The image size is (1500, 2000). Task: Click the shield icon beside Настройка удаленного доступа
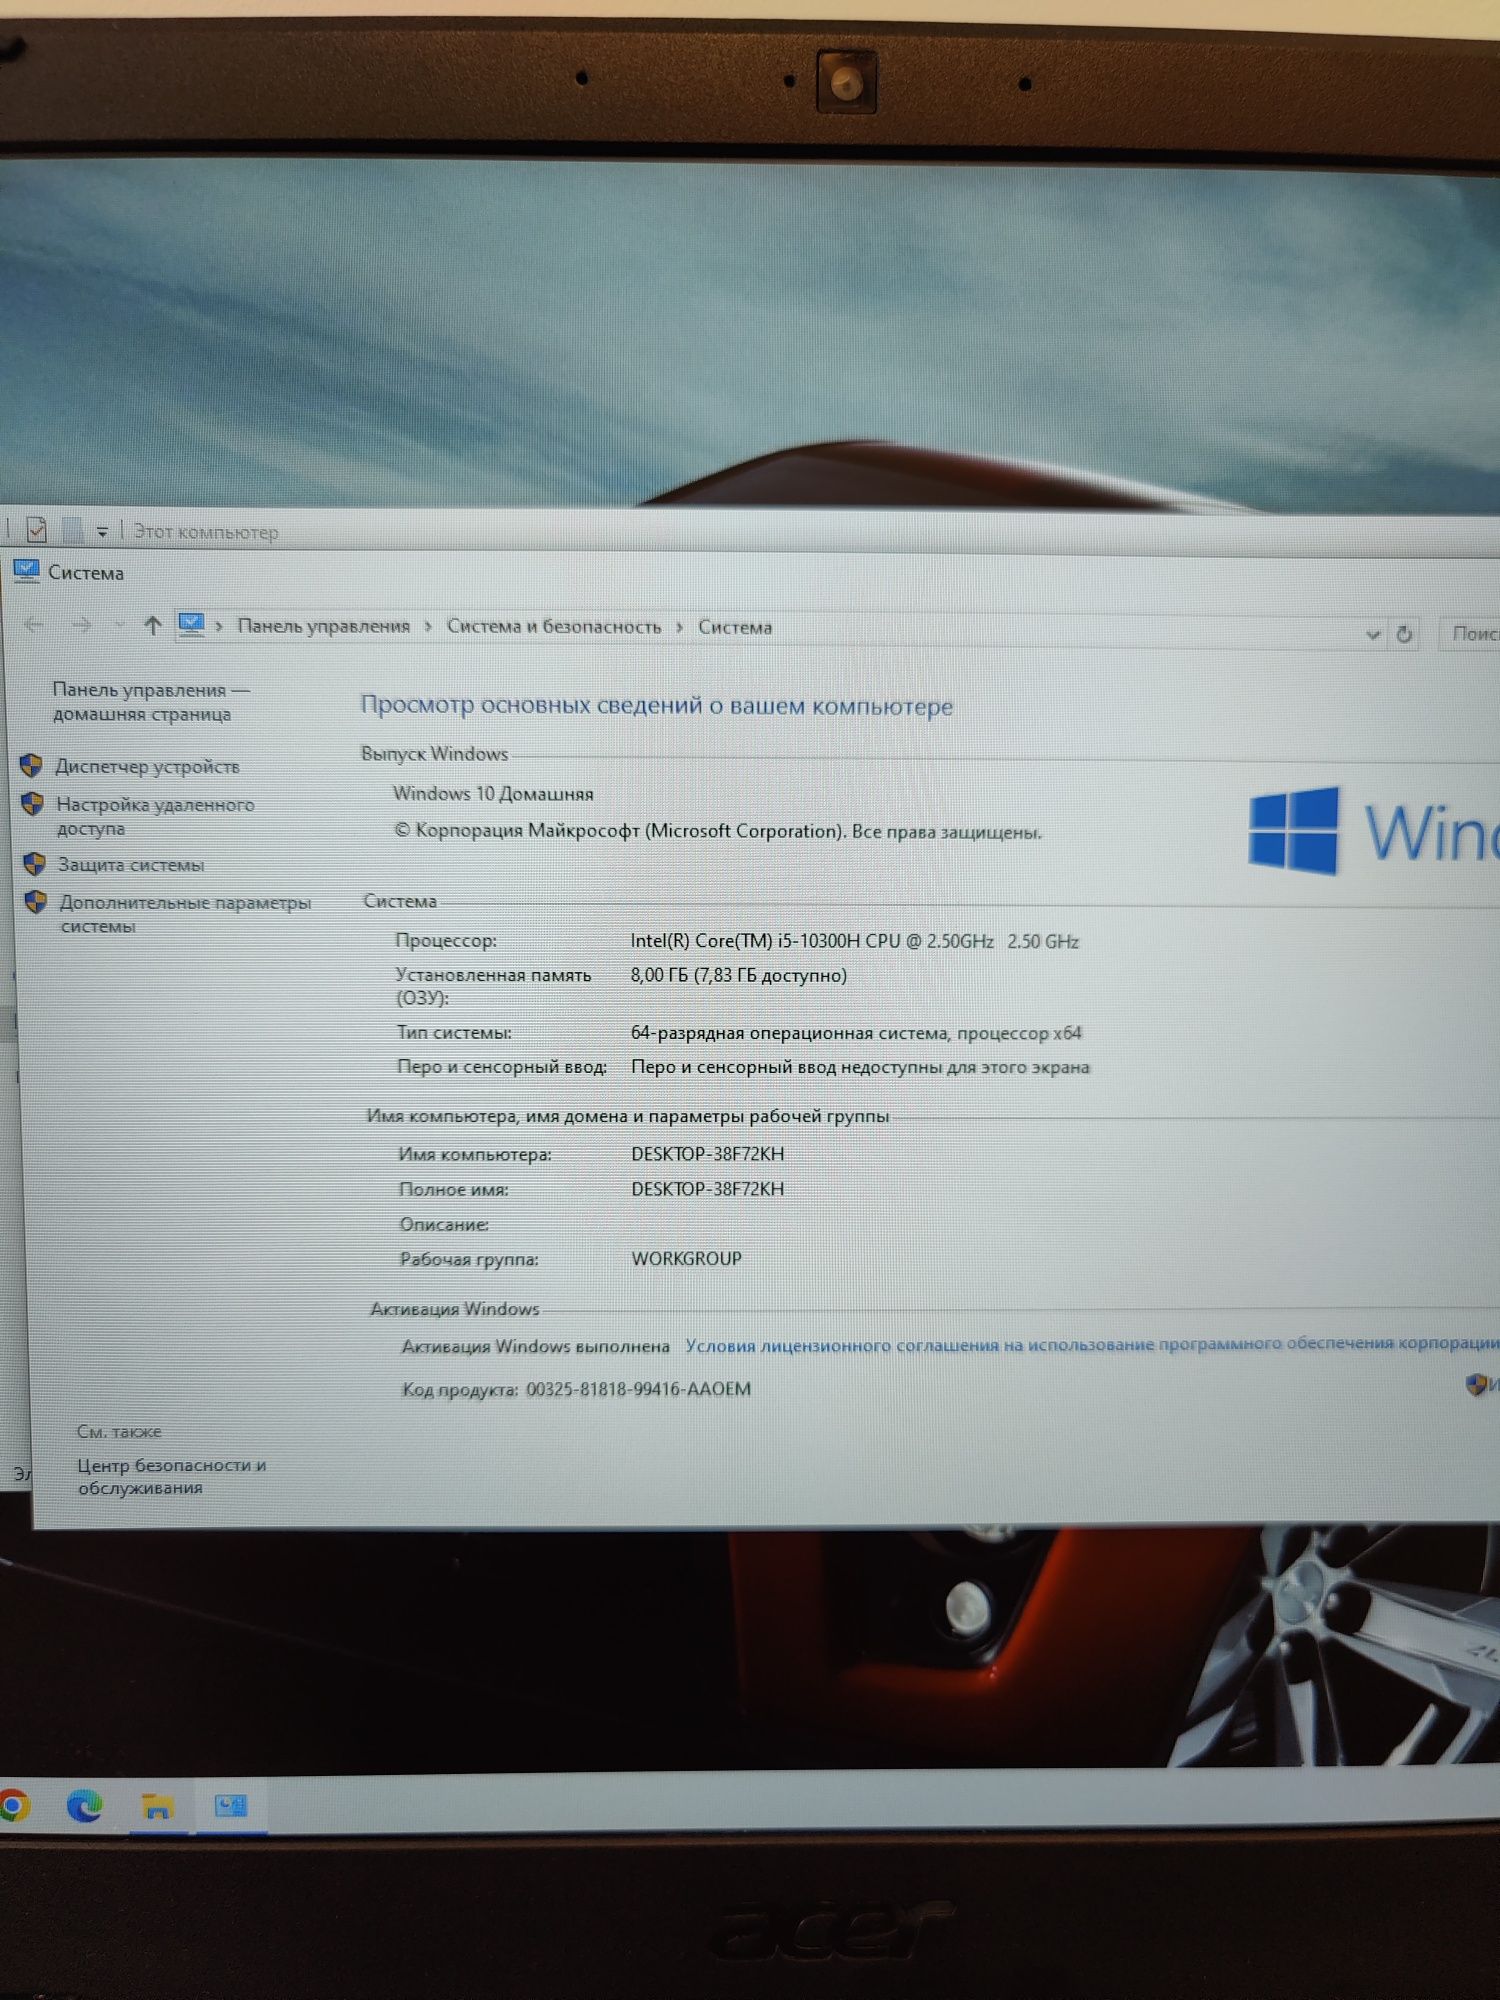pos(33,804)
